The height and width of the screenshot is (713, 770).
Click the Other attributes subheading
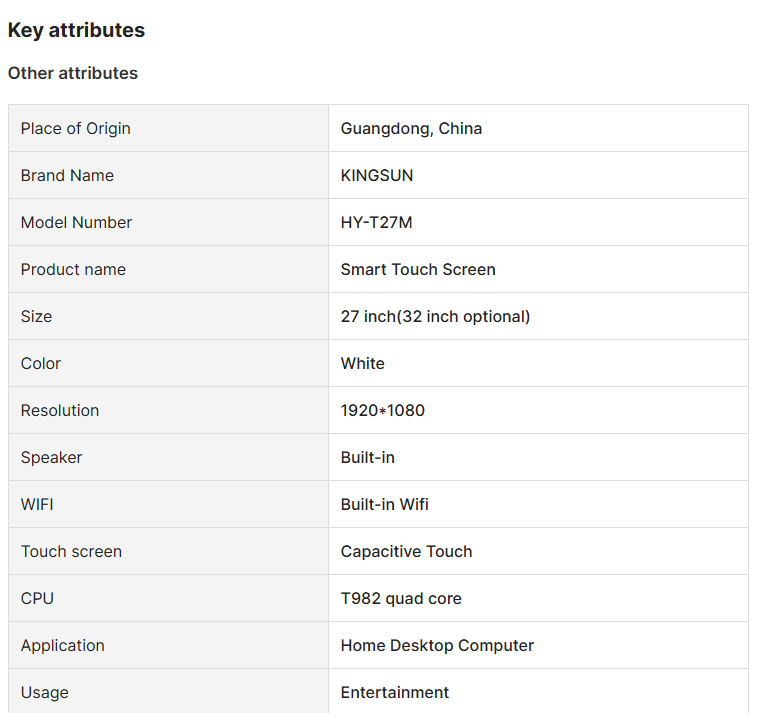click(x=73, y=73)
